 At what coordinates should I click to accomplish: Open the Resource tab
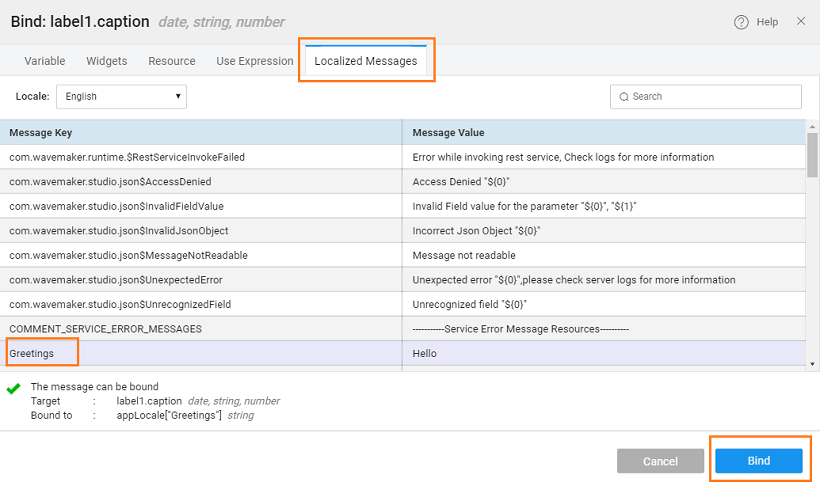click(172, 61)
